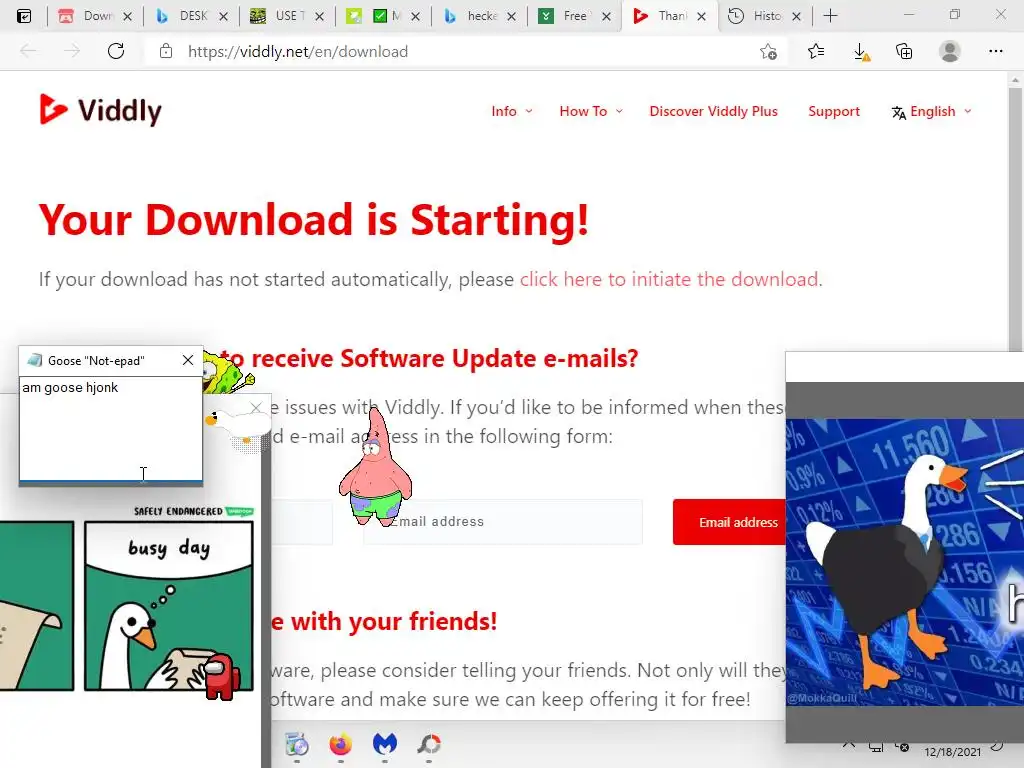Viewport: 1024px width, 768px height.
Task: Open the browser profile avatar
Action: click(950, 52)
